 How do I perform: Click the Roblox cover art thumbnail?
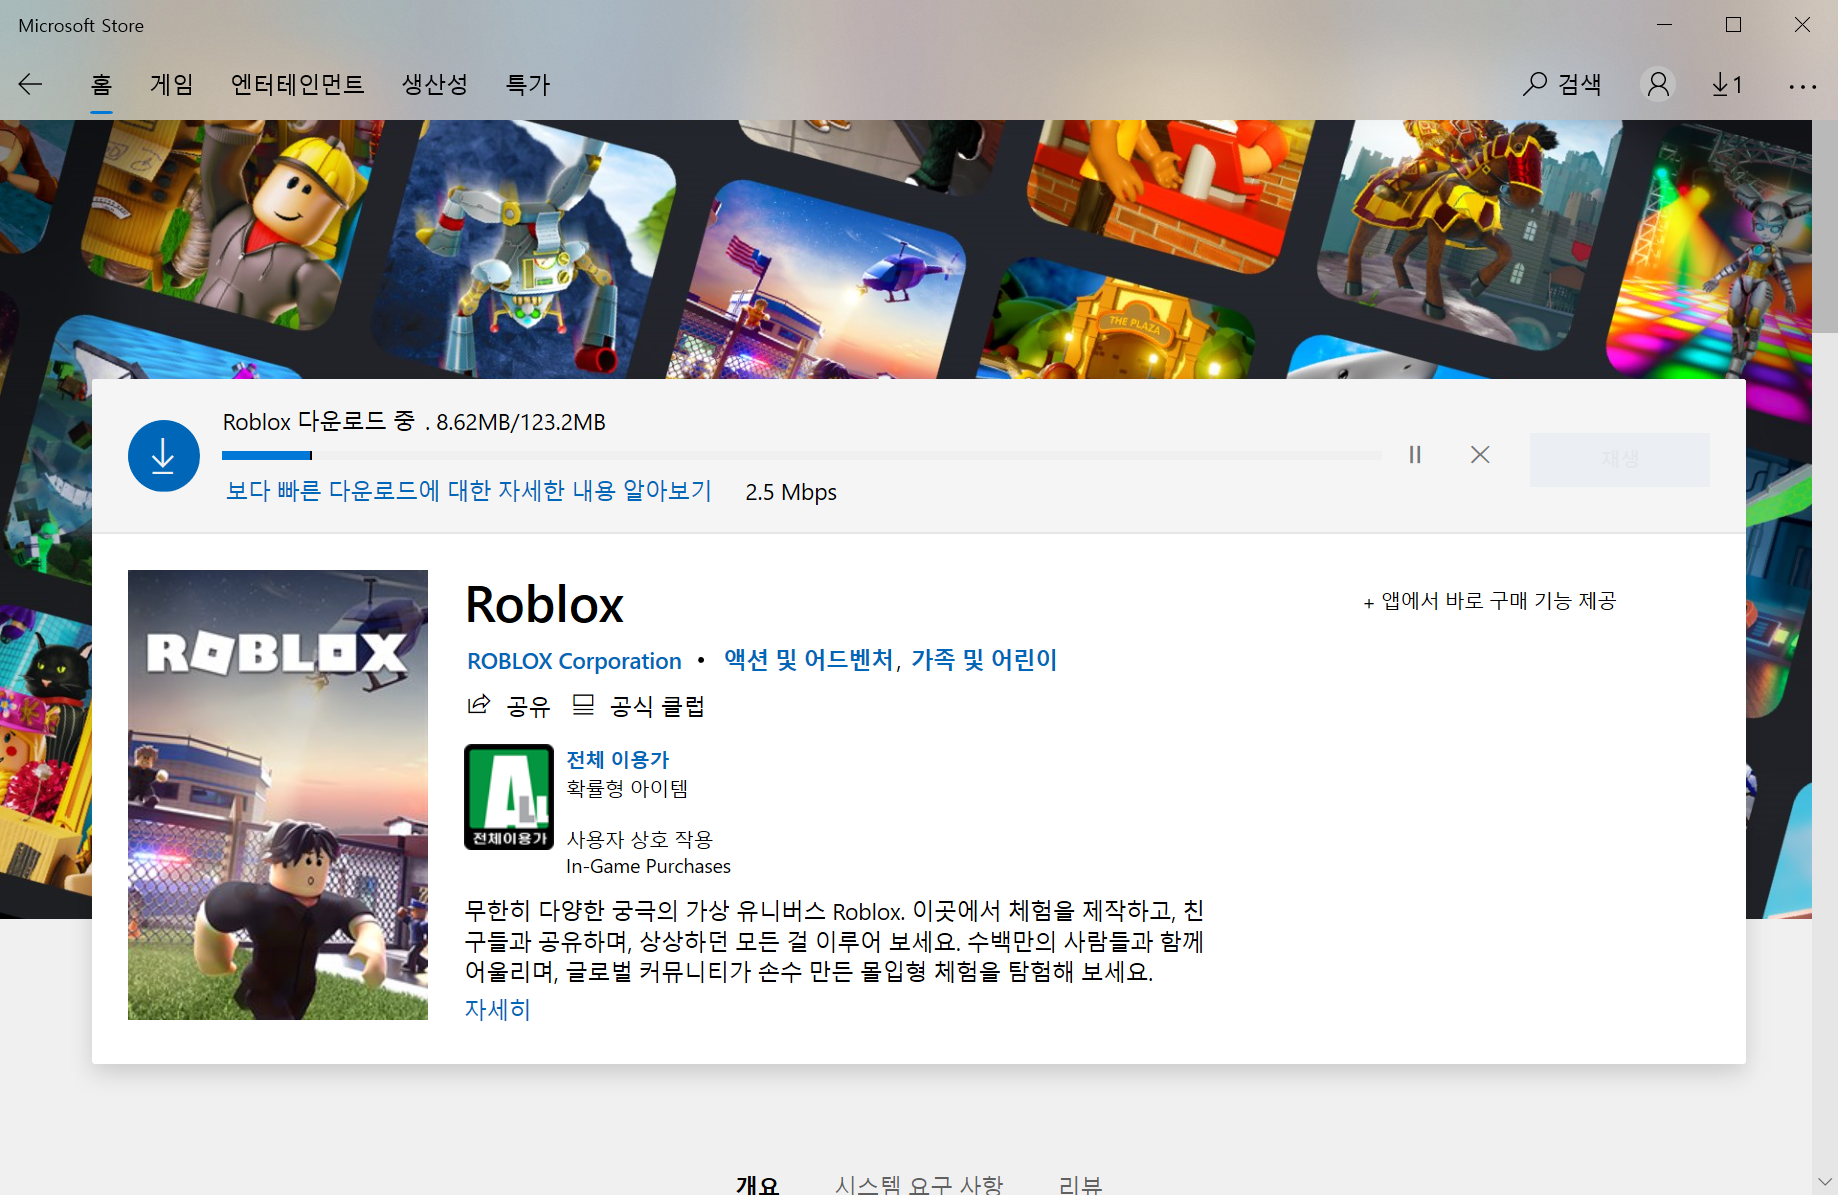pyautogui.click(x=278, y=795)
